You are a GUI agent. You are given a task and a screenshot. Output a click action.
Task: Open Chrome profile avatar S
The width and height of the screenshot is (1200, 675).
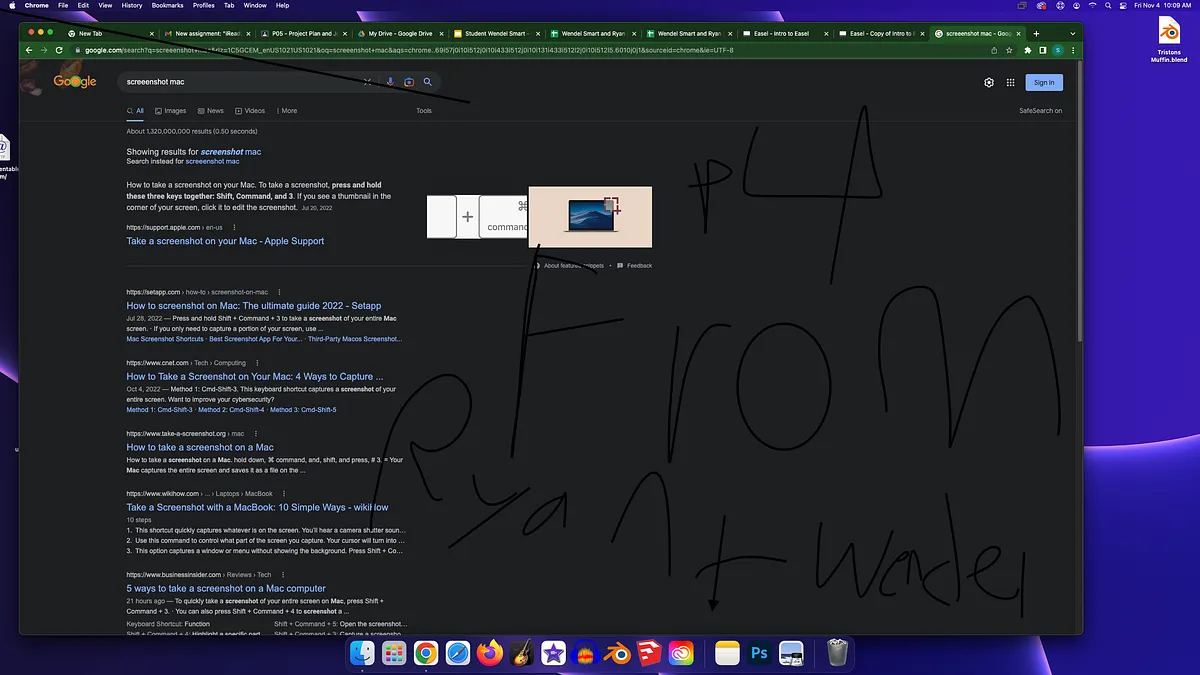tap(1058, 50)
